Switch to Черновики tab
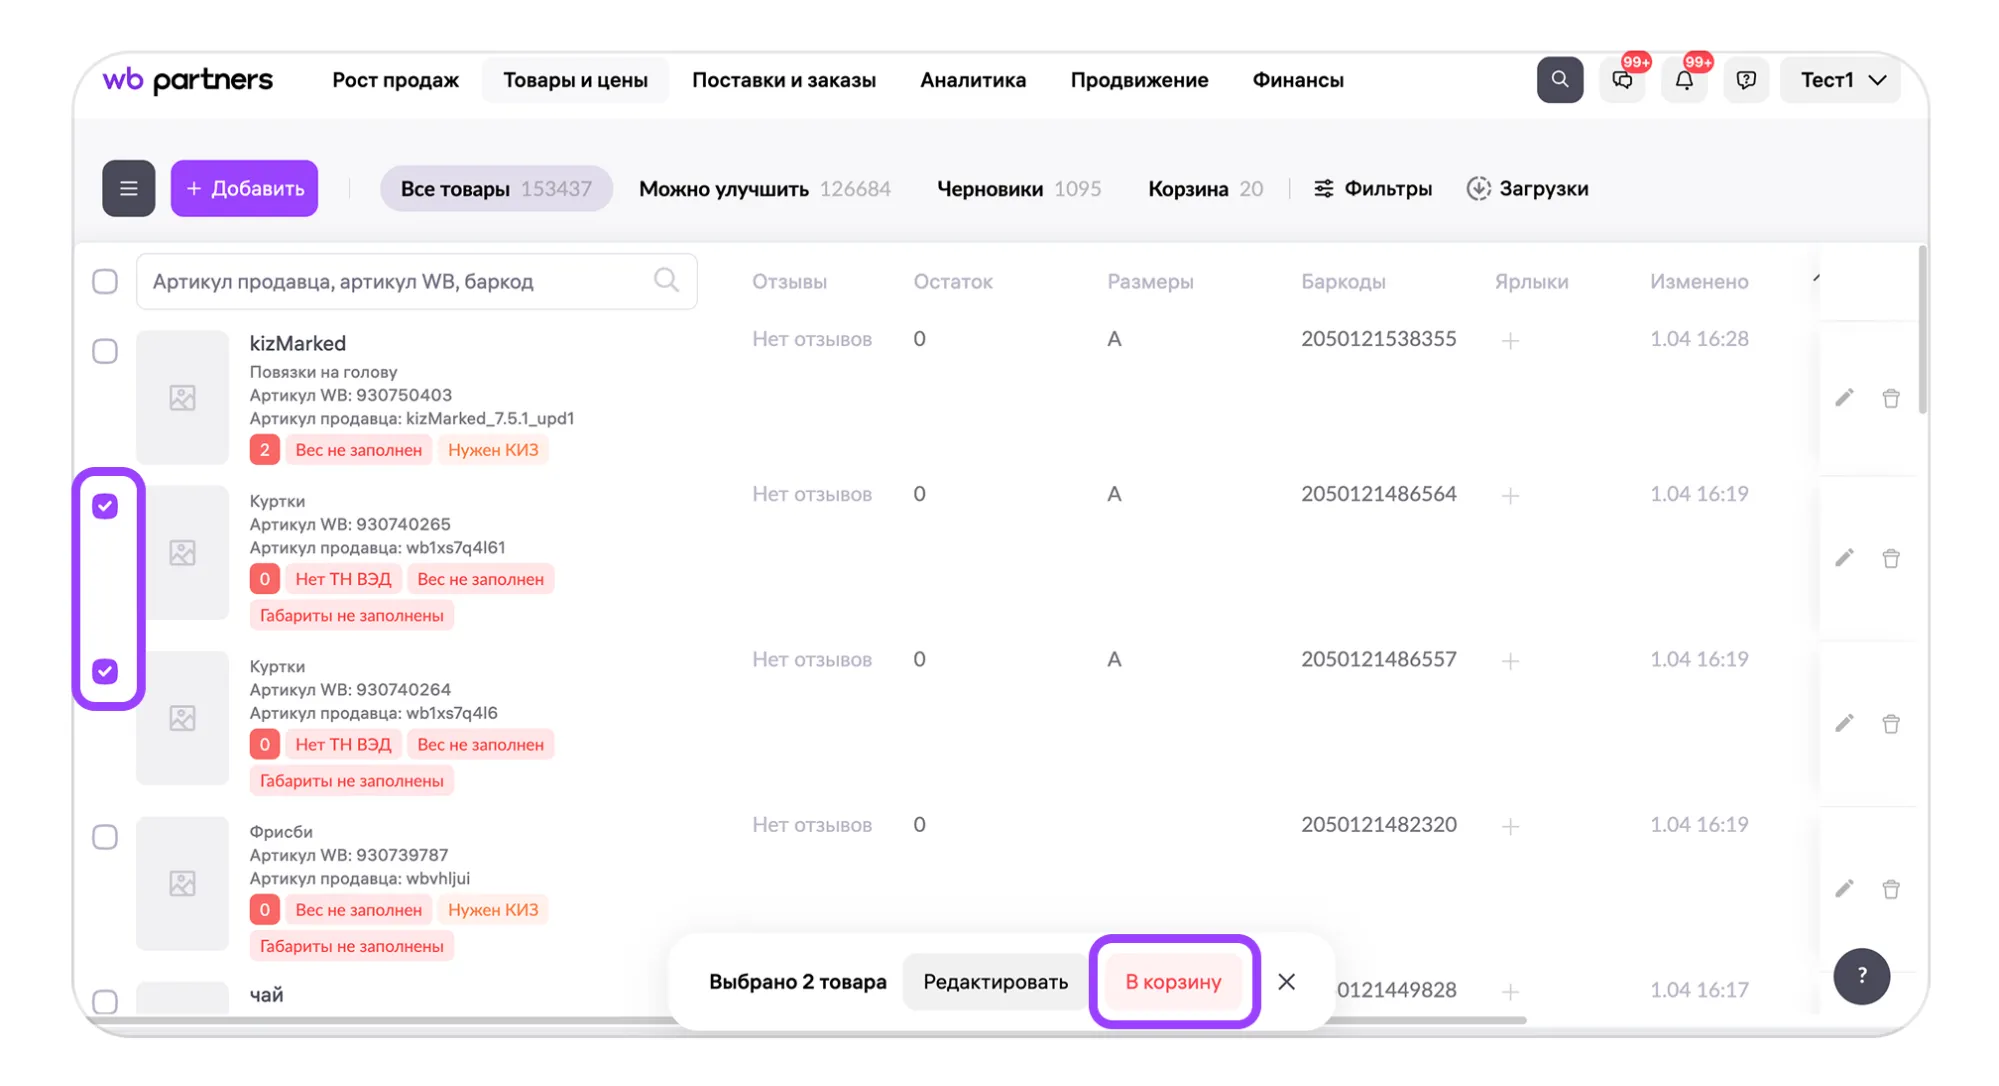 [x=1019, y=188]
